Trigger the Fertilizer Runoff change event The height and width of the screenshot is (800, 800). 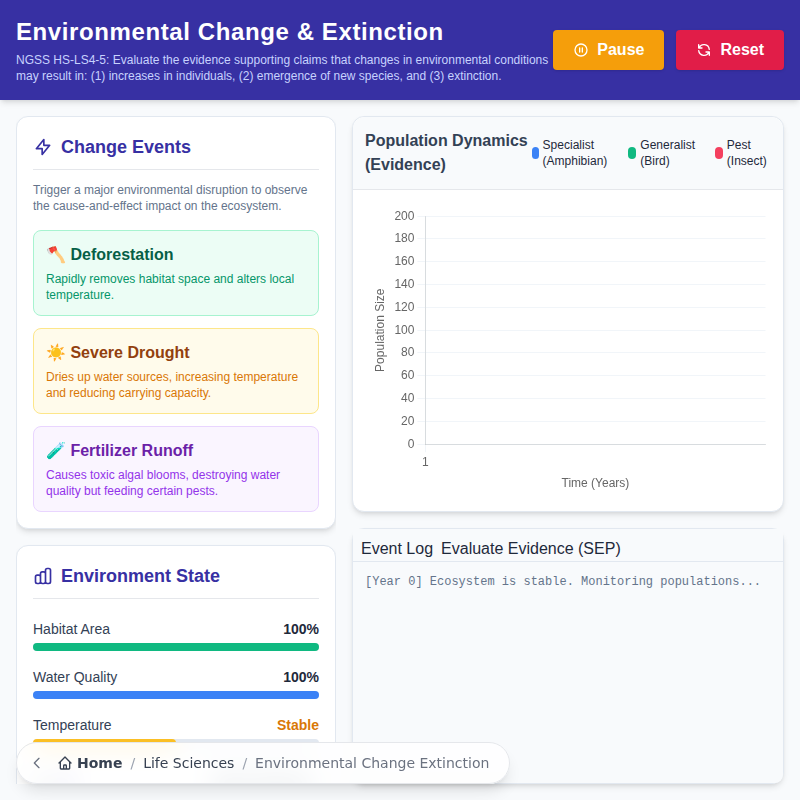[176, 468]
